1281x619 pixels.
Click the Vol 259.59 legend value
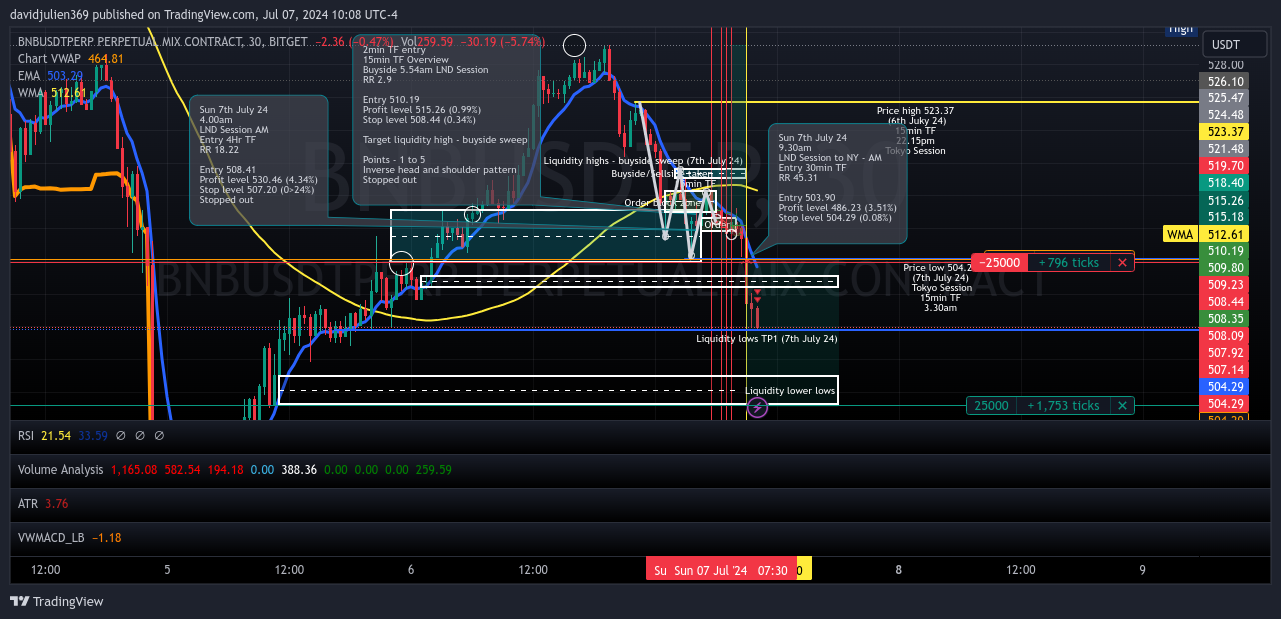tap(427, 42)
